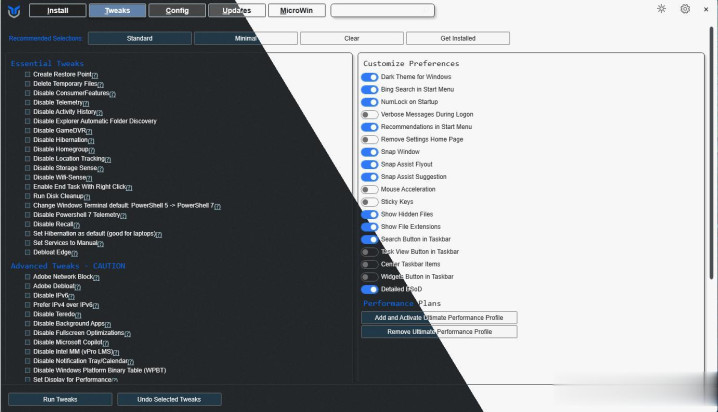This screenshot has width=718, height=412.
Task: Switch to the Install tab
Action: (x=58, y=11)
